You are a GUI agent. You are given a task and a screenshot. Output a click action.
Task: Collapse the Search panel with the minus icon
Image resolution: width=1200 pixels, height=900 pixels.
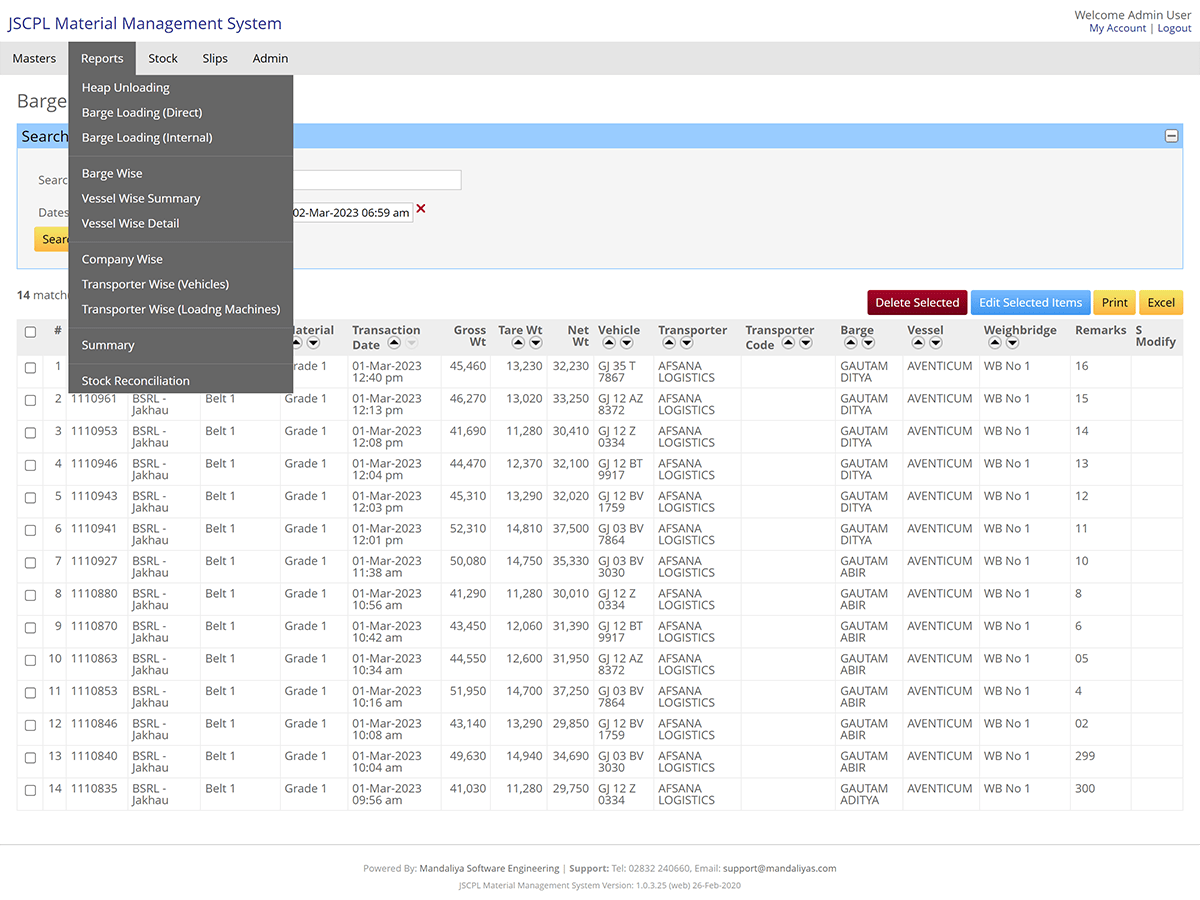(x=1170, y=135)
